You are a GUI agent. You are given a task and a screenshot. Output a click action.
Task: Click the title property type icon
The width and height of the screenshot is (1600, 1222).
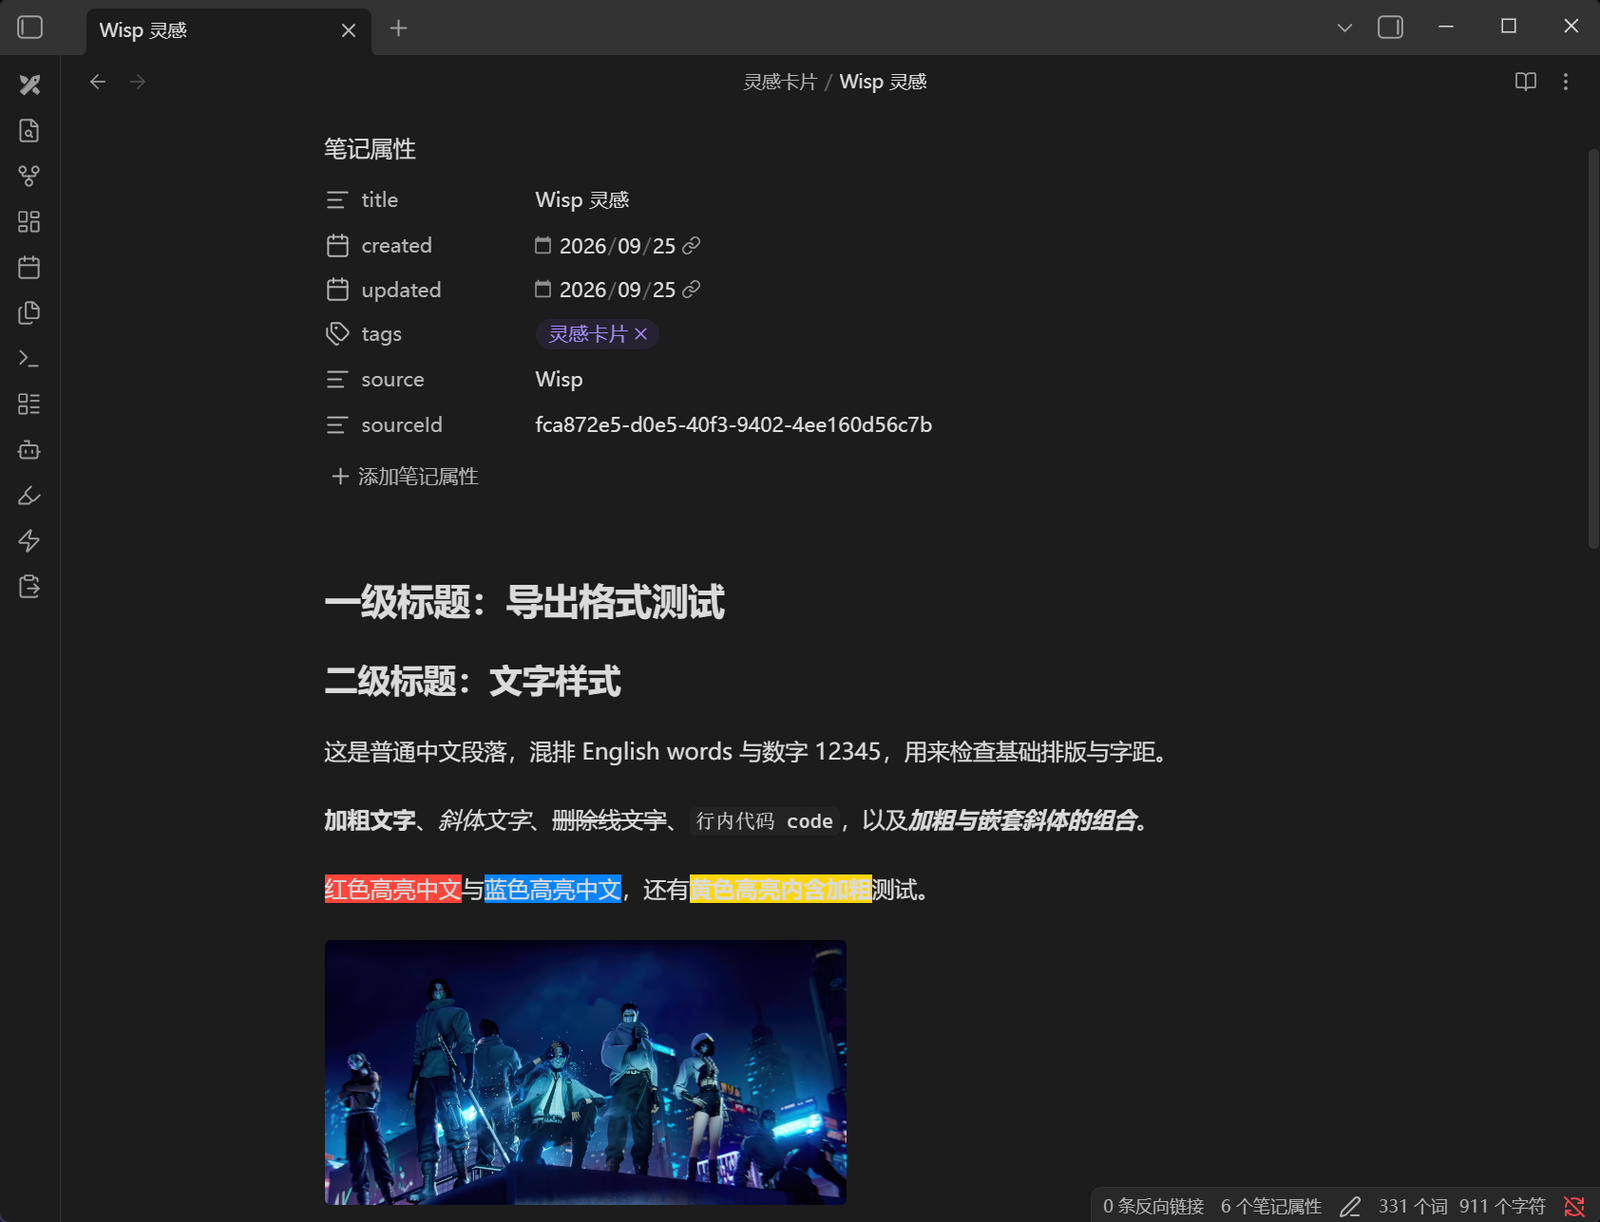tap(337, 200)
